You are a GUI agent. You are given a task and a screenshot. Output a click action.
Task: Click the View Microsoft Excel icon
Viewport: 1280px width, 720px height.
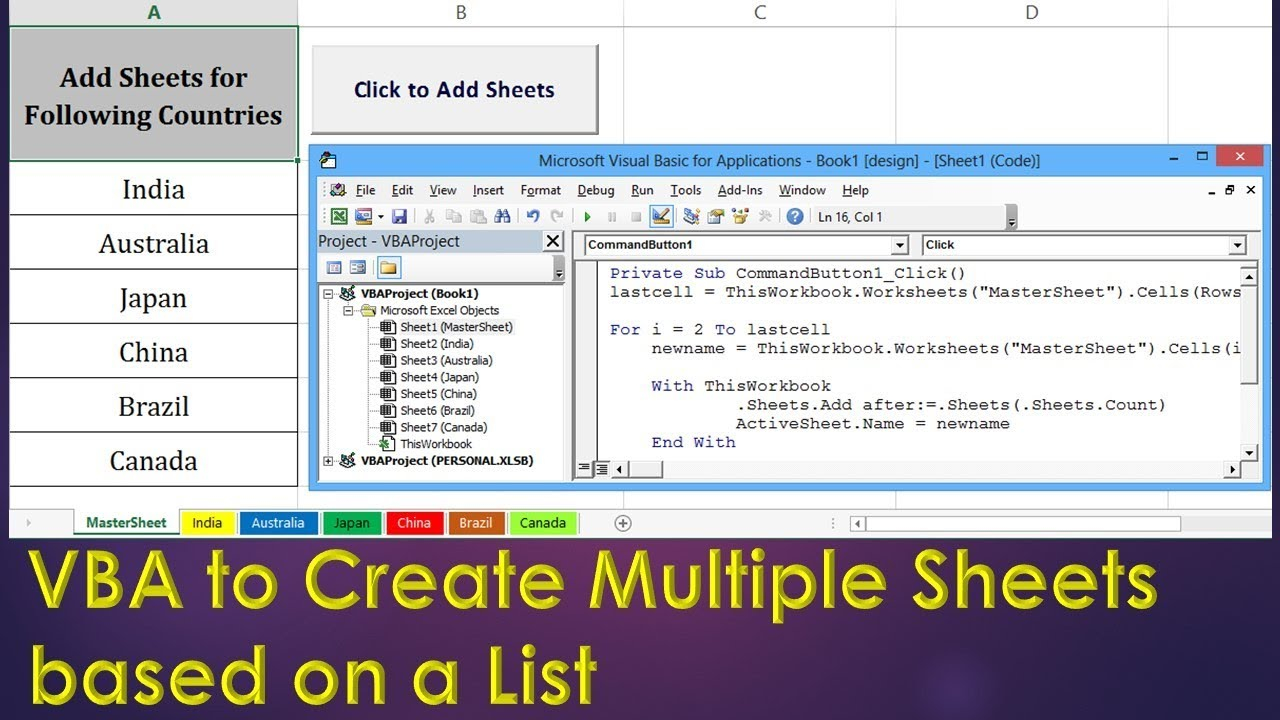339,216
